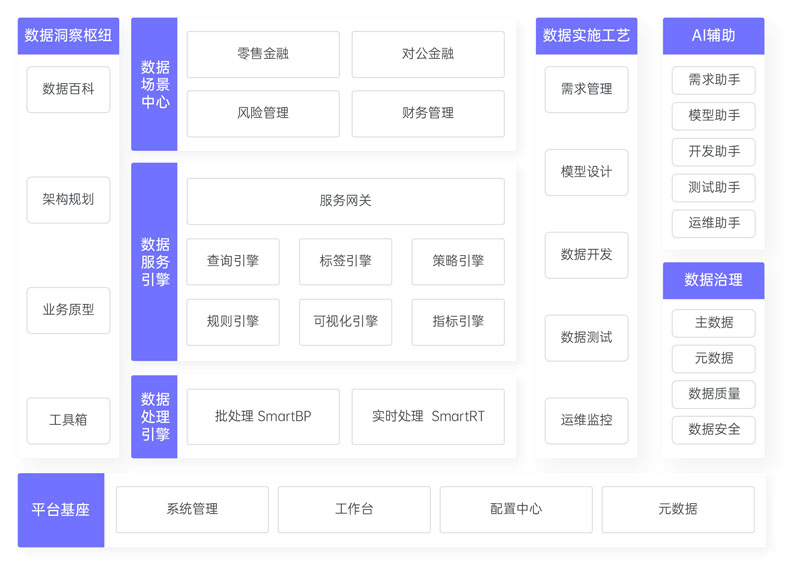Click the 数据洞察枢纽 header

68,36
